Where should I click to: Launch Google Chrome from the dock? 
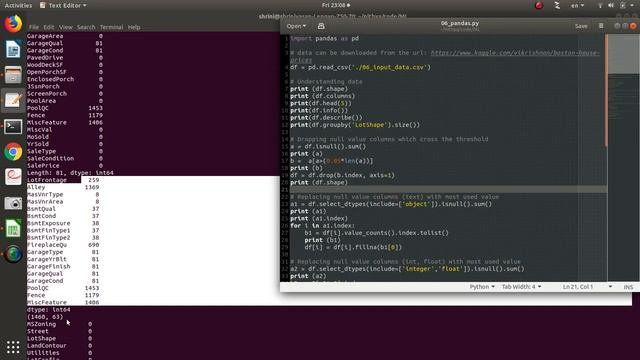pyautogui.click(x=13, y=152)
